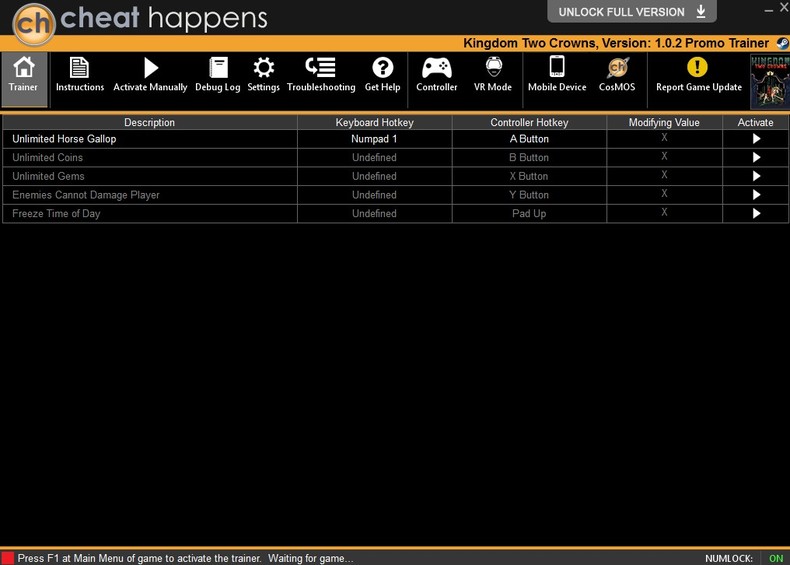
Task: Click the Freeze Time of Day description
Action: pos(56,214)
